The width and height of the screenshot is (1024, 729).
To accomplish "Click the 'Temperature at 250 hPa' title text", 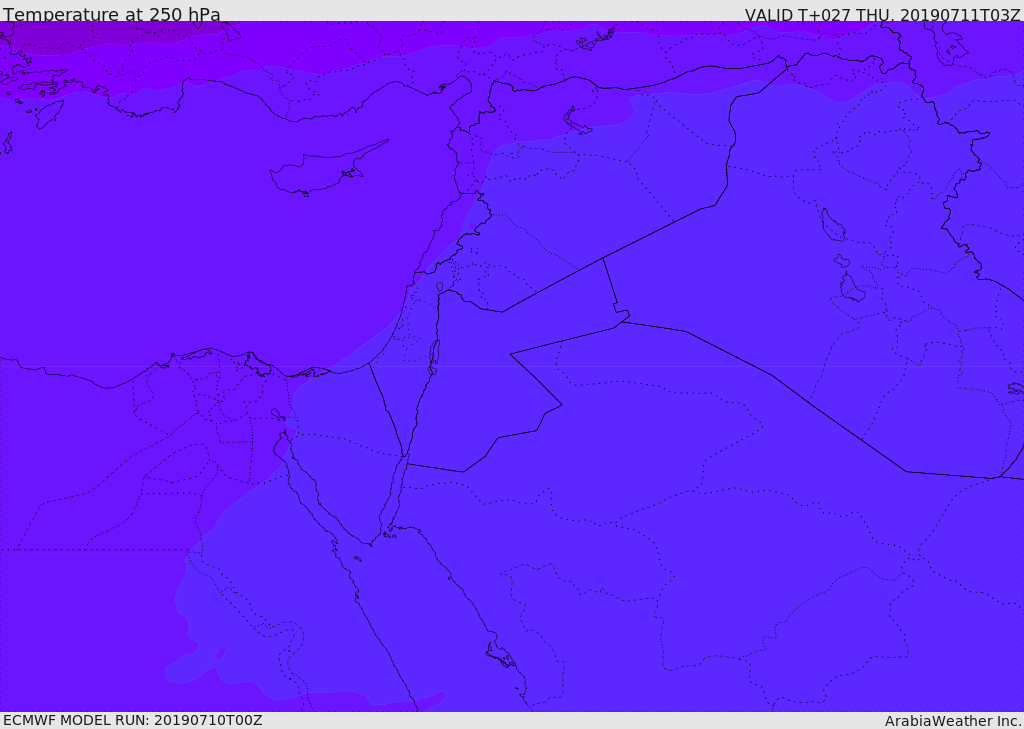I will (112, 14).
